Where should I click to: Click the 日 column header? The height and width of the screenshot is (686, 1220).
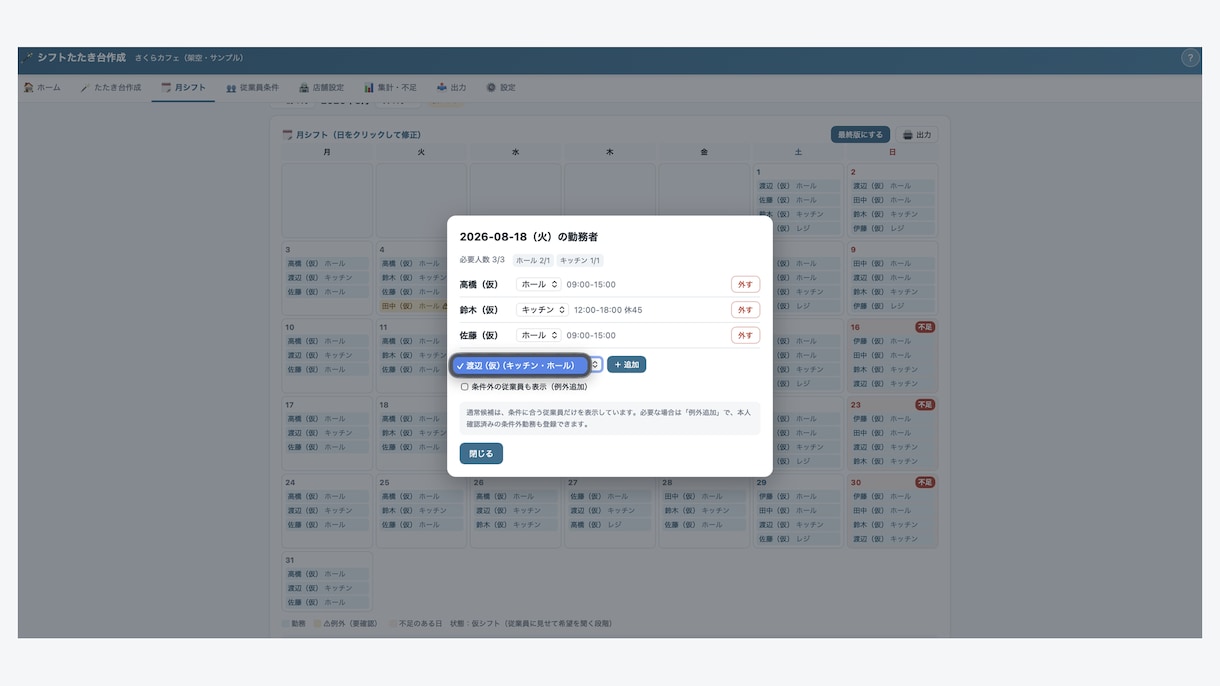point(893,152)
